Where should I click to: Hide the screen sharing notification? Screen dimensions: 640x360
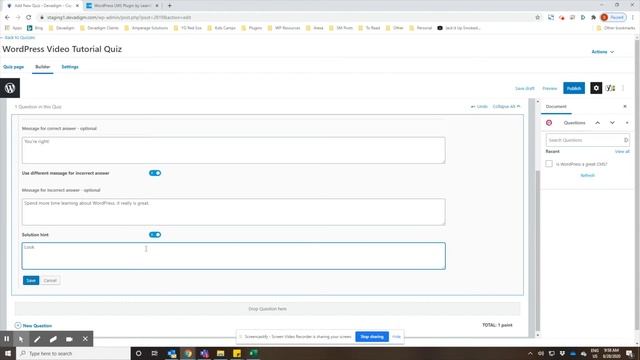click(396, 337)
